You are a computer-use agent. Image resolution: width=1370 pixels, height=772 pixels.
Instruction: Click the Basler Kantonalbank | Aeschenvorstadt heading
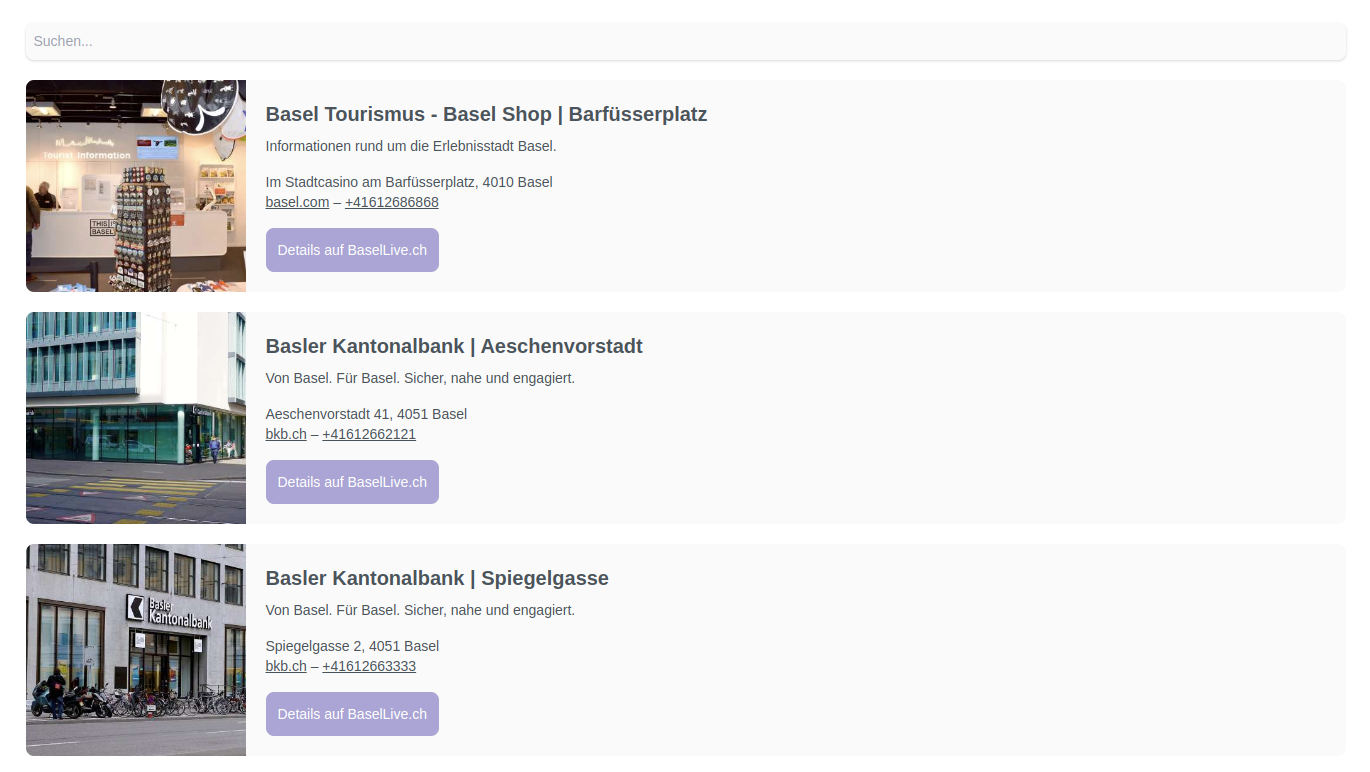tap(454, 346)
